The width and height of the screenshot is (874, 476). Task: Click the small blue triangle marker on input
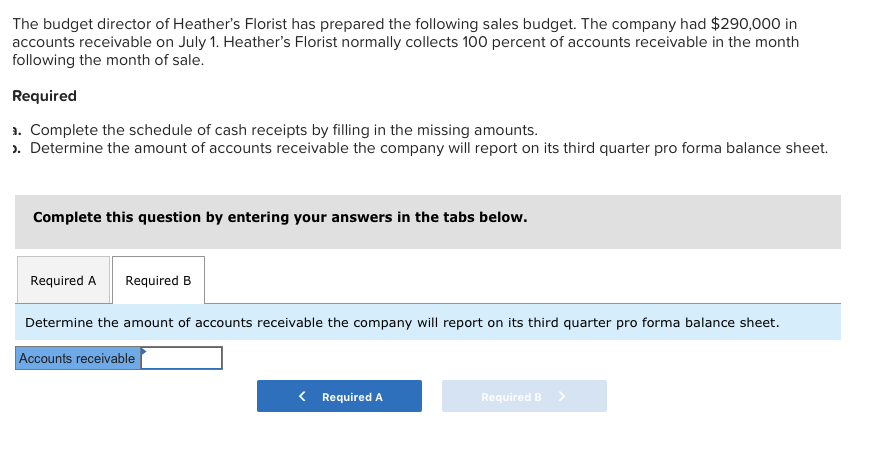[144, 351]
